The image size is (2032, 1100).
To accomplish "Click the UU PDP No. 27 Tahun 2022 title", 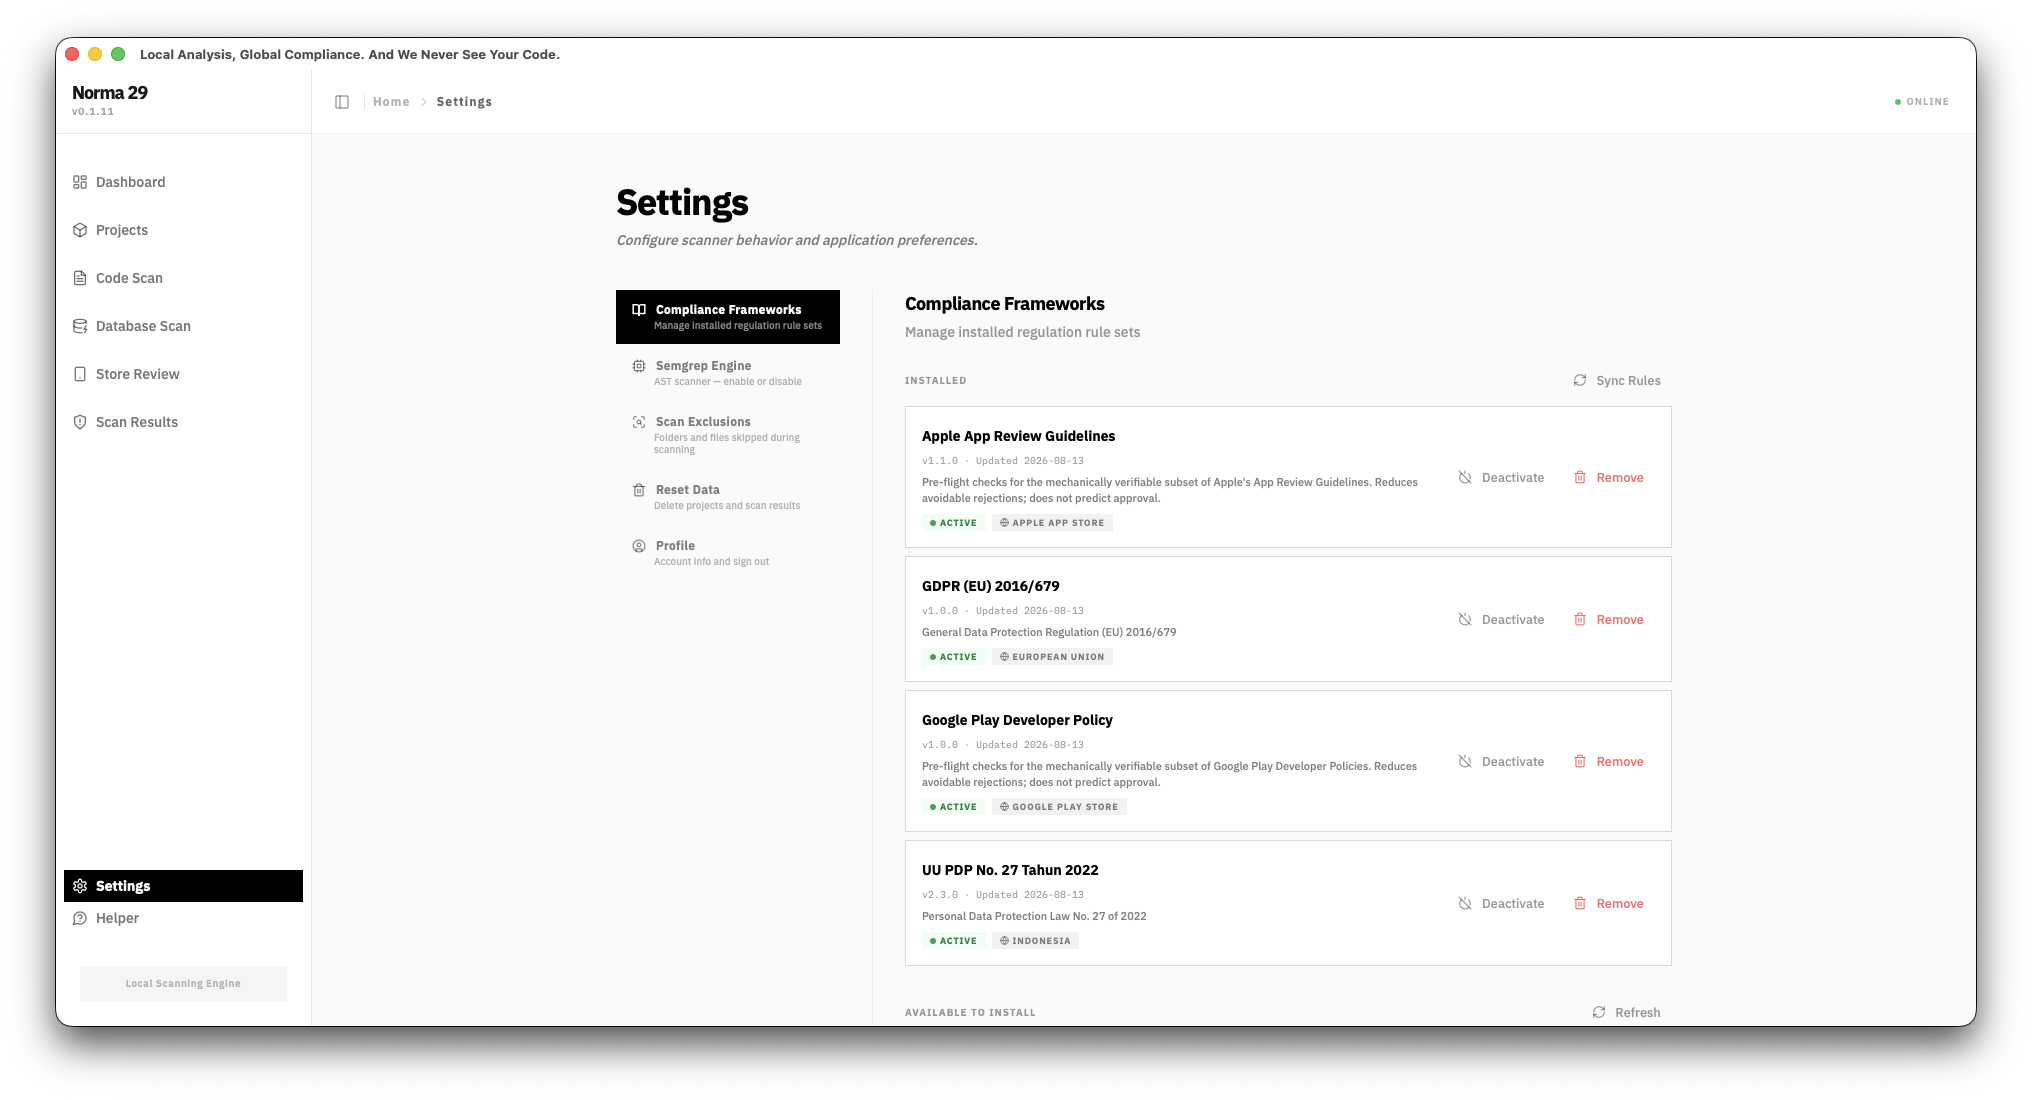I will (x=1010, y=870).
